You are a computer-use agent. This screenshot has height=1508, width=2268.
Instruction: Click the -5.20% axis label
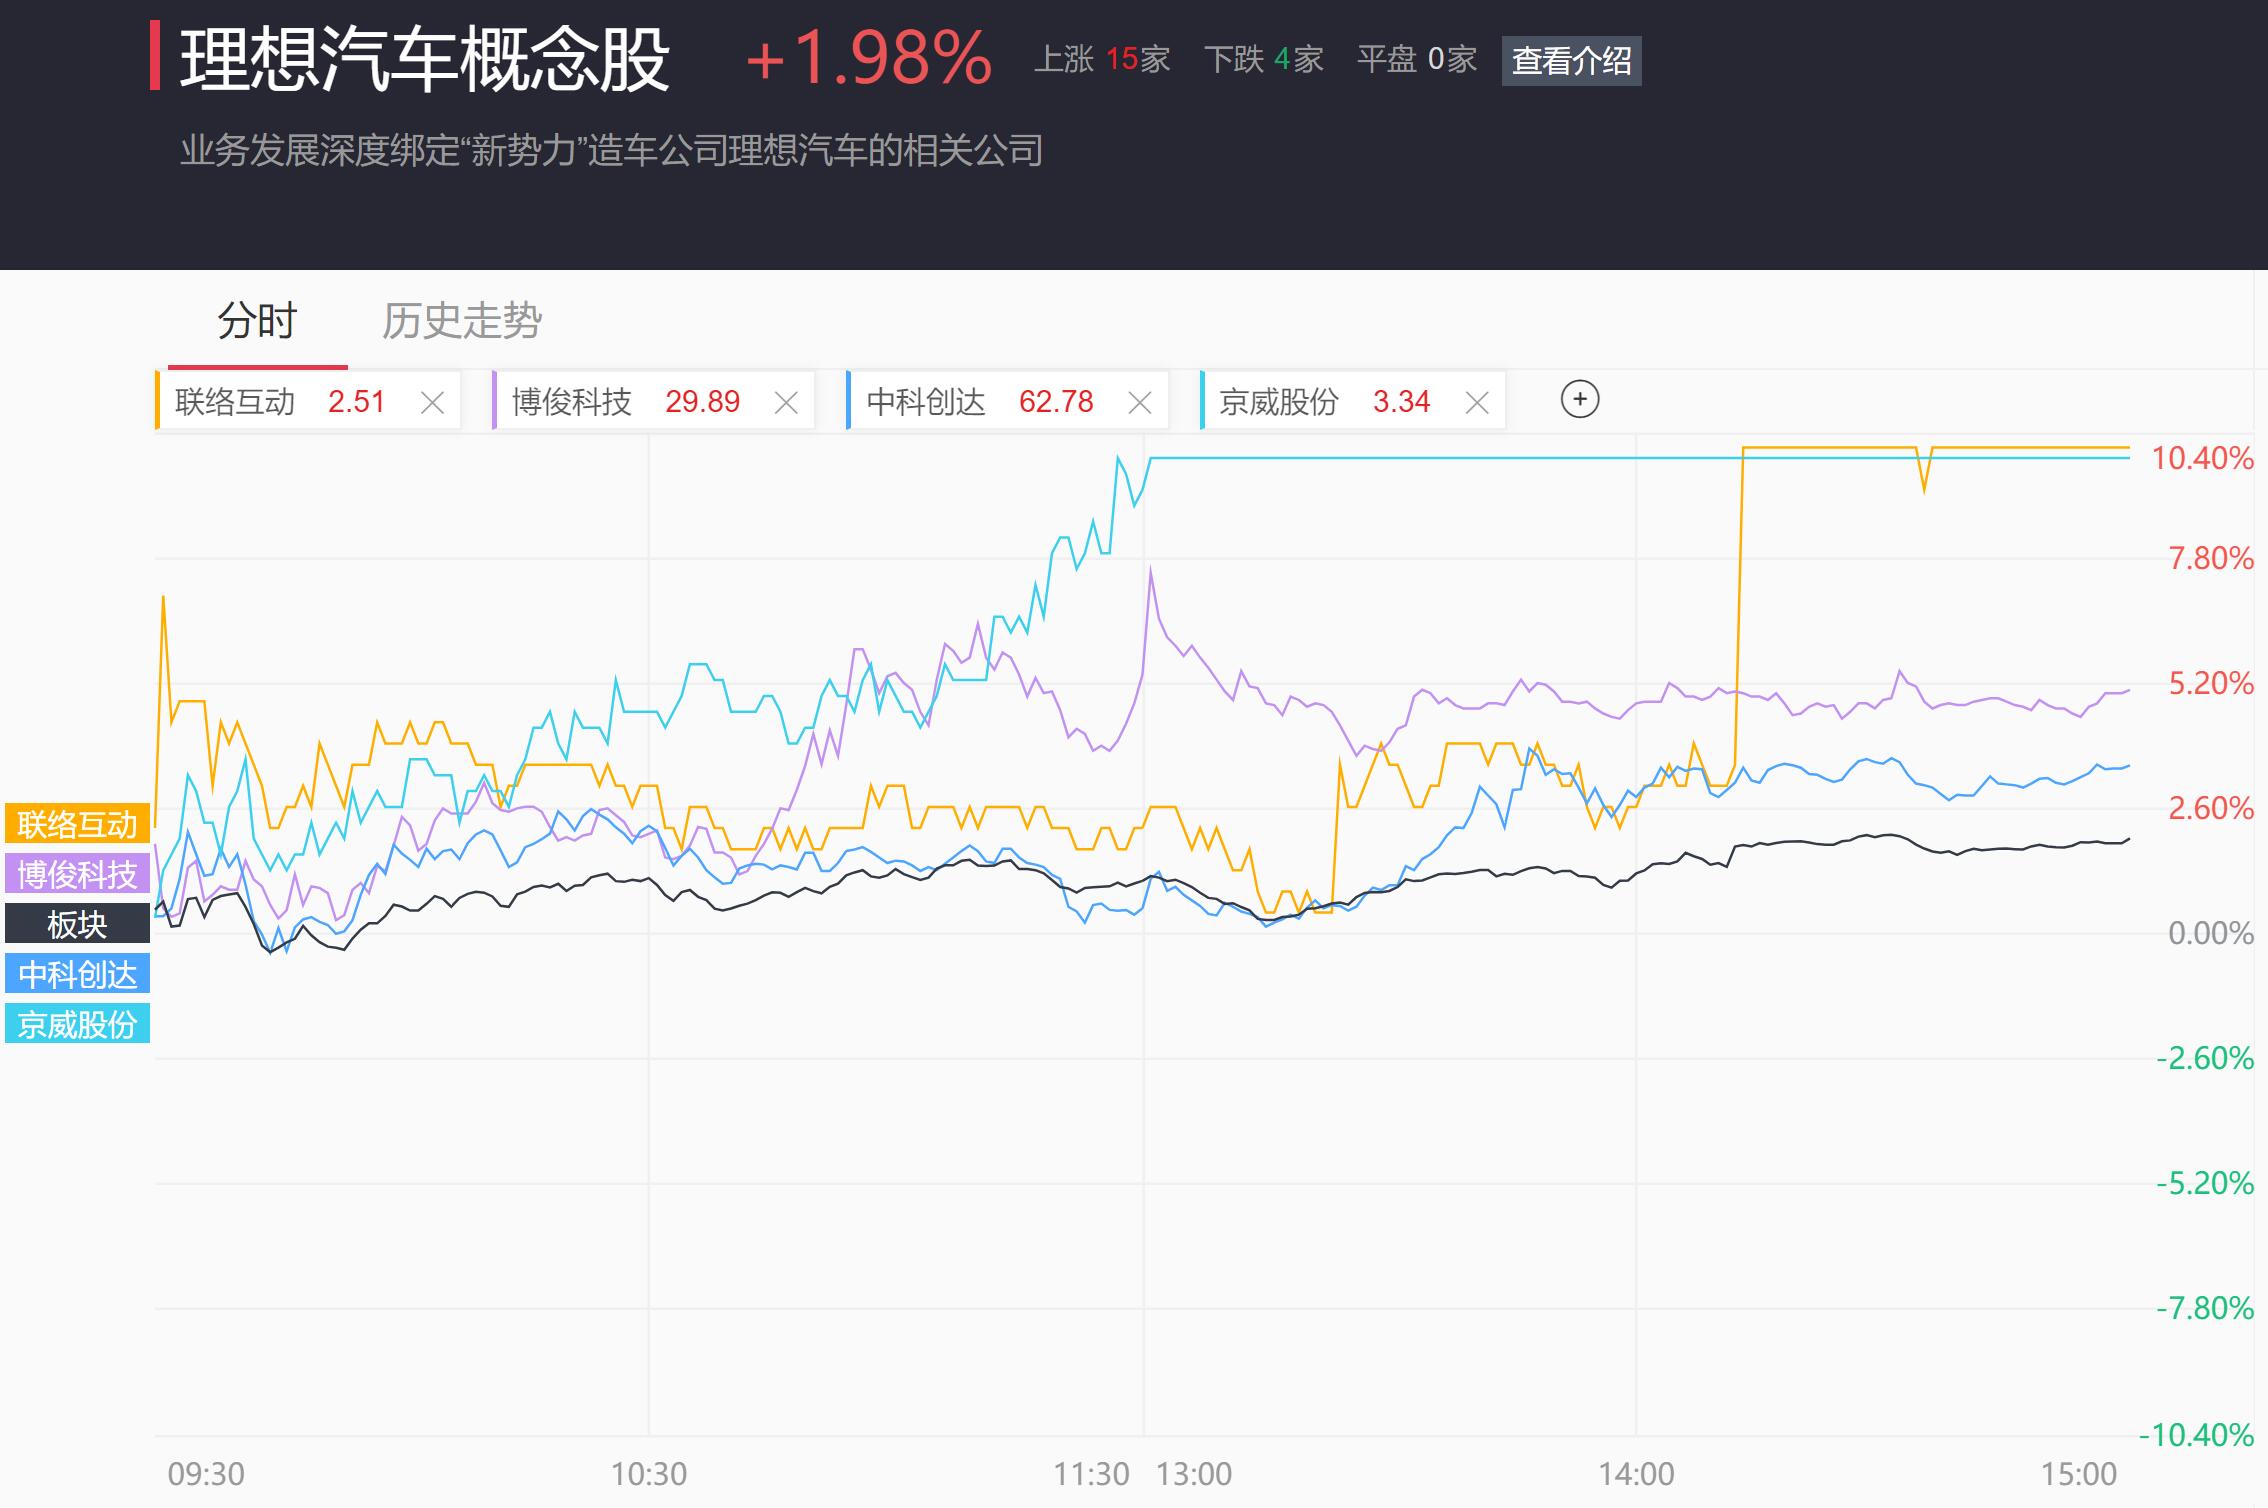tap(2205, 1184)
